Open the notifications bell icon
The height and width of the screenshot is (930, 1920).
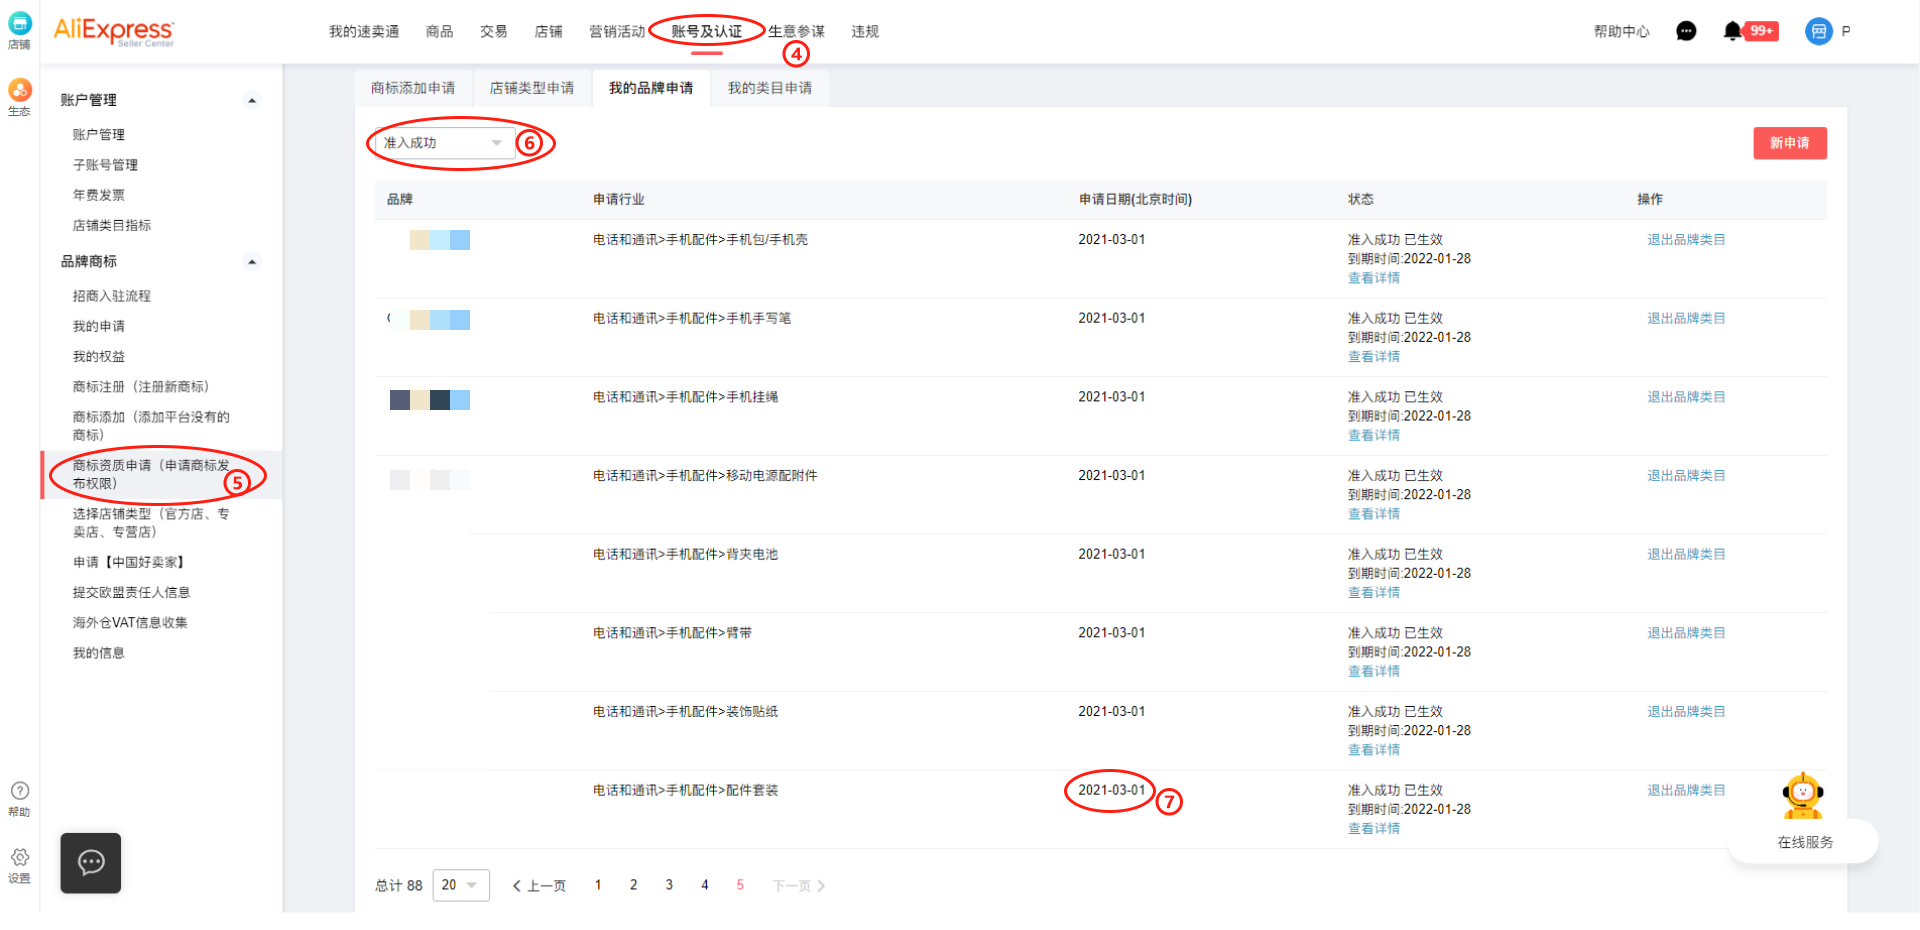tap(1732, 31)
